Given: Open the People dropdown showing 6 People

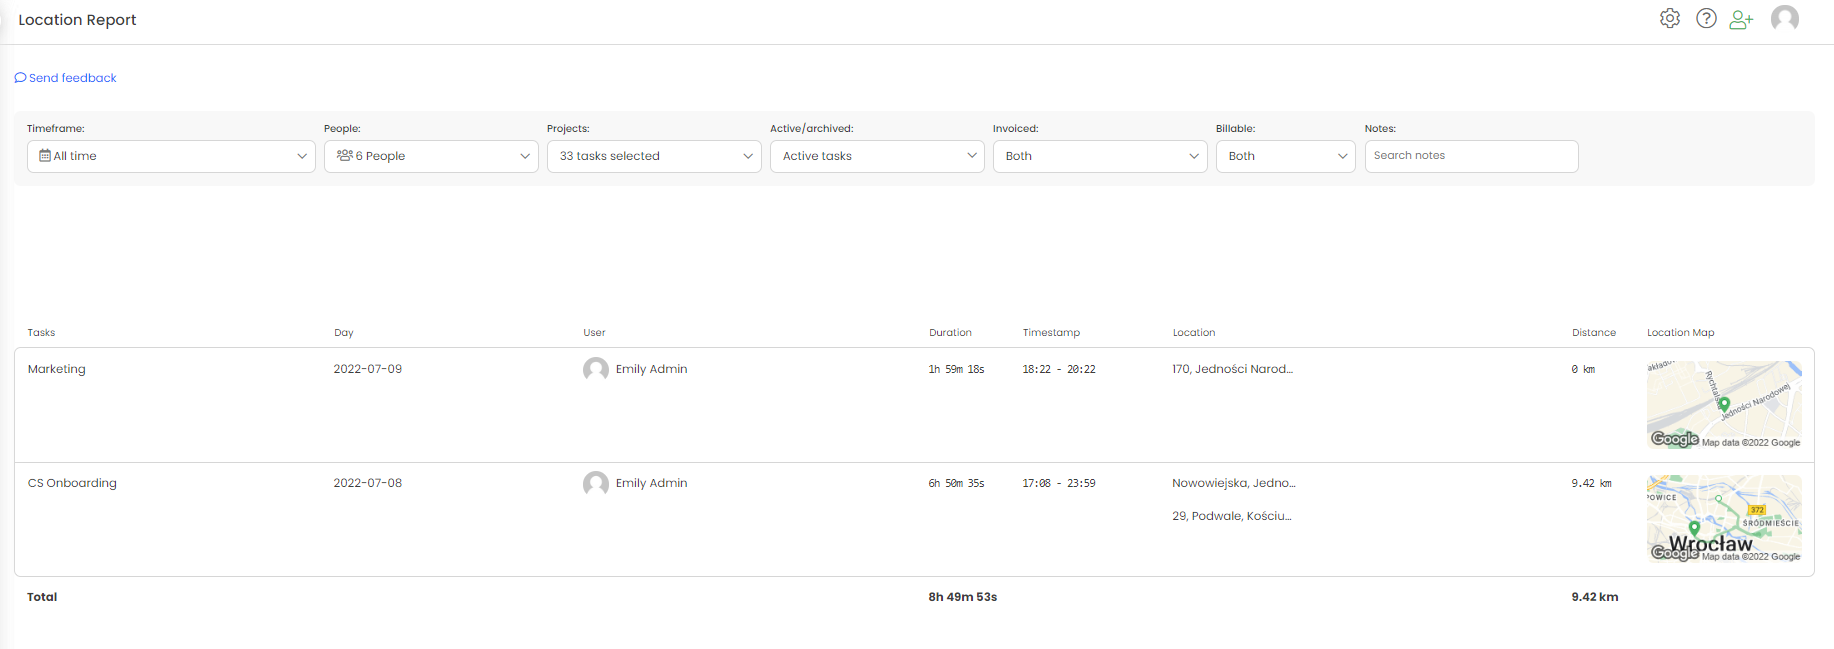Looking at the screenshot, I should [431, 156].
